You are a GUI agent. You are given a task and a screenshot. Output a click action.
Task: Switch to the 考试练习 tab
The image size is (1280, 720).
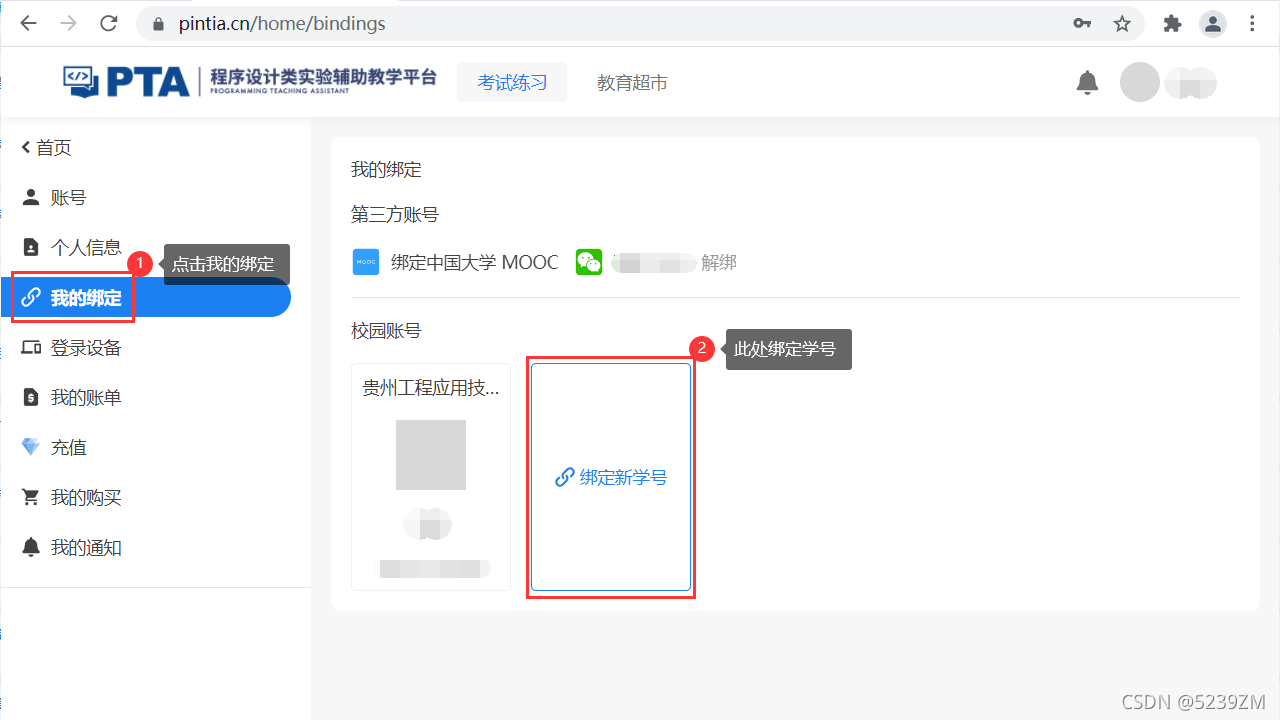(x=511, y=82)
